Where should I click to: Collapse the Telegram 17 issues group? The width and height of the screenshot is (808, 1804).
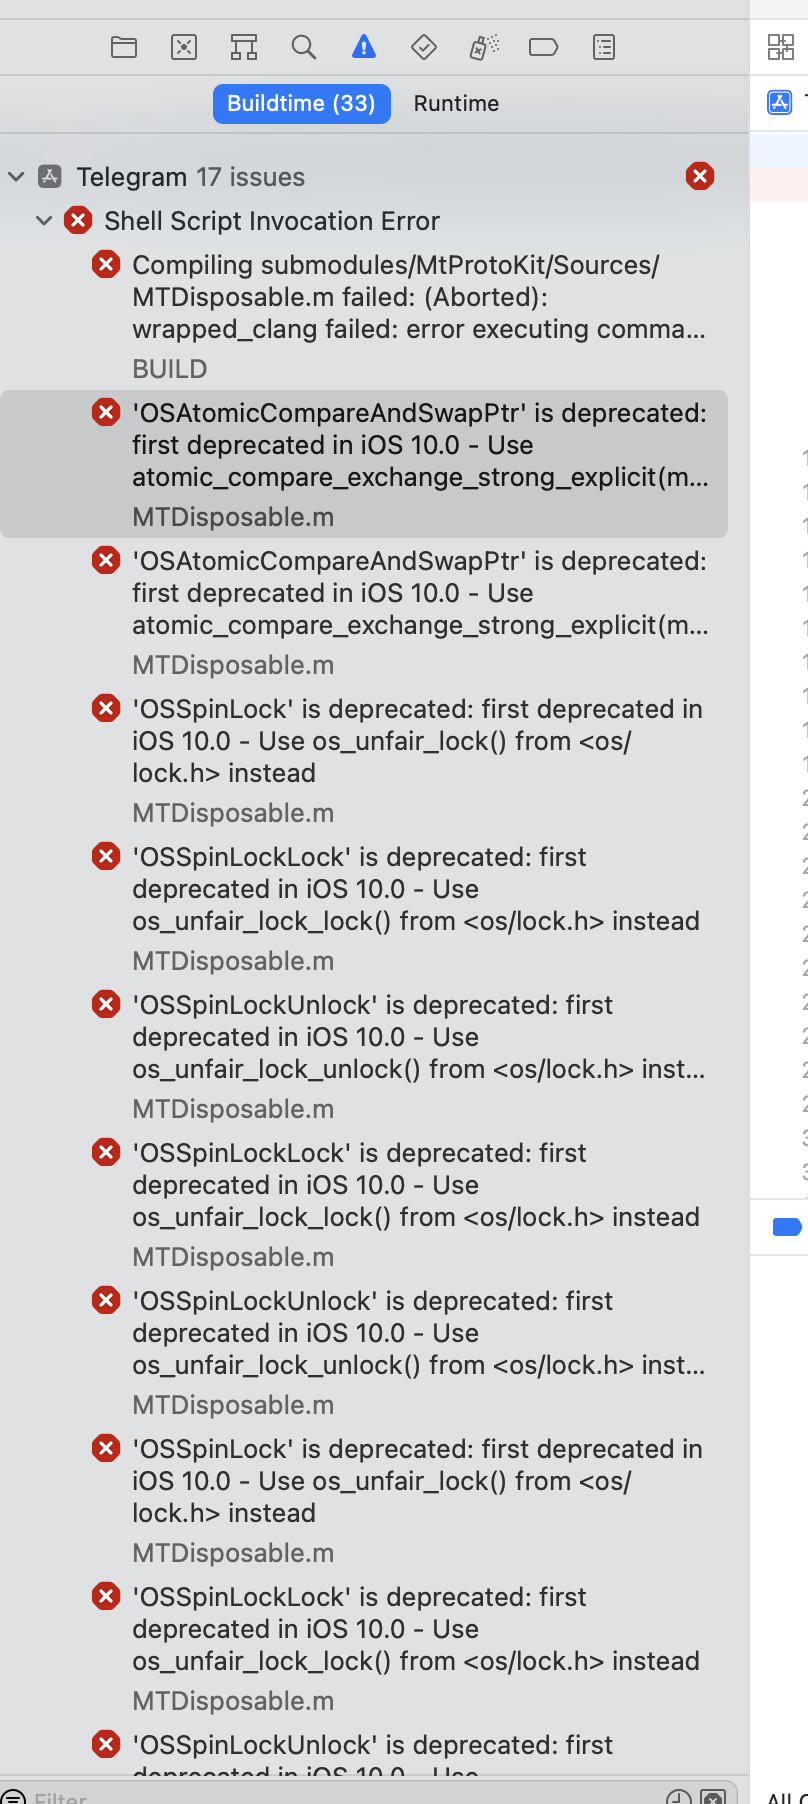15,176
